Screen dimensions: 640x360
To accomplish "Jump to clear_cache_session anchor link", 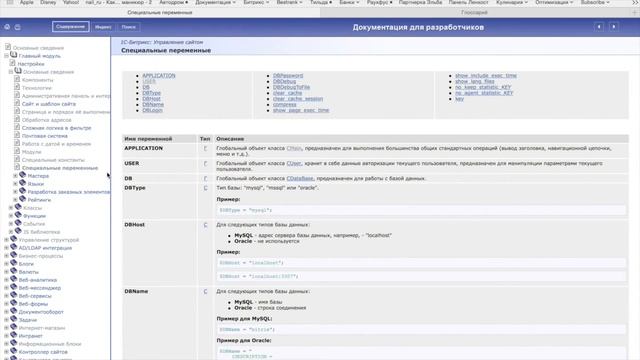I will (x=298, y=99).
